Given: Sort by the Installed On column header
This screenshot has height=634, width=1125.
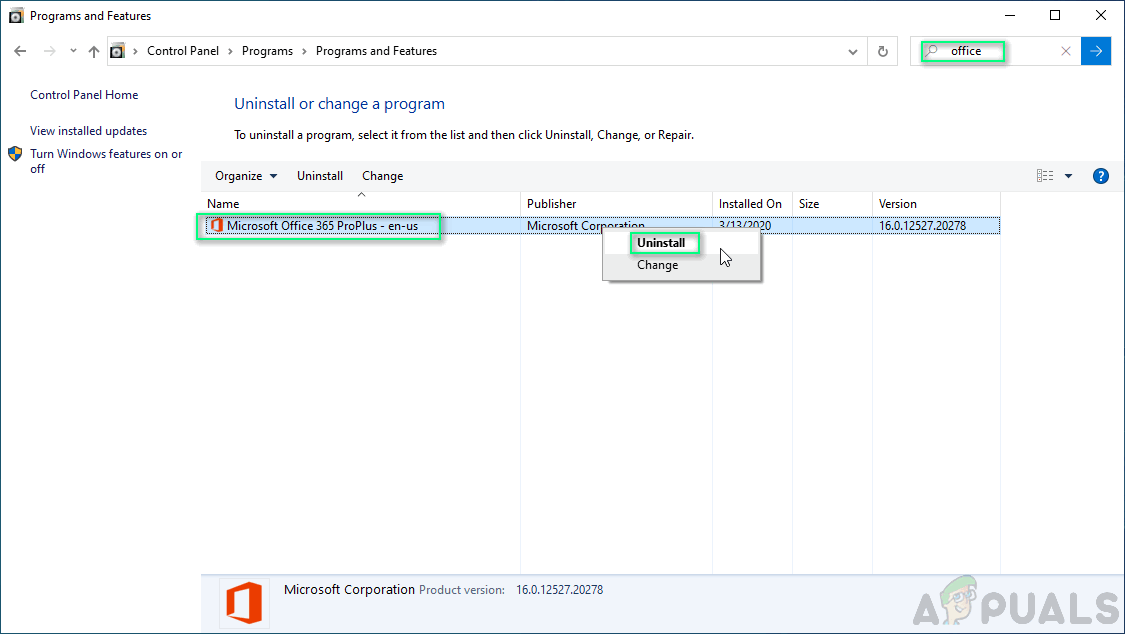Looking at the screenshot, I should click(752, 204).
